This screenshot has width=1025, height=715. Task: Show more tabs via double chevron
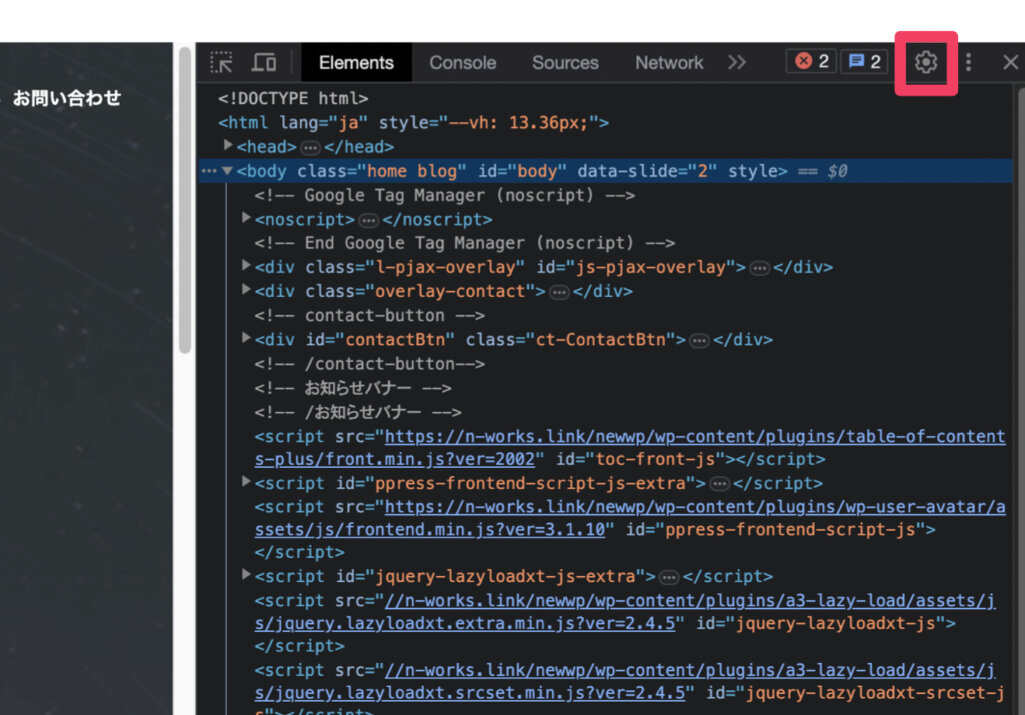[x=737, y=62]
